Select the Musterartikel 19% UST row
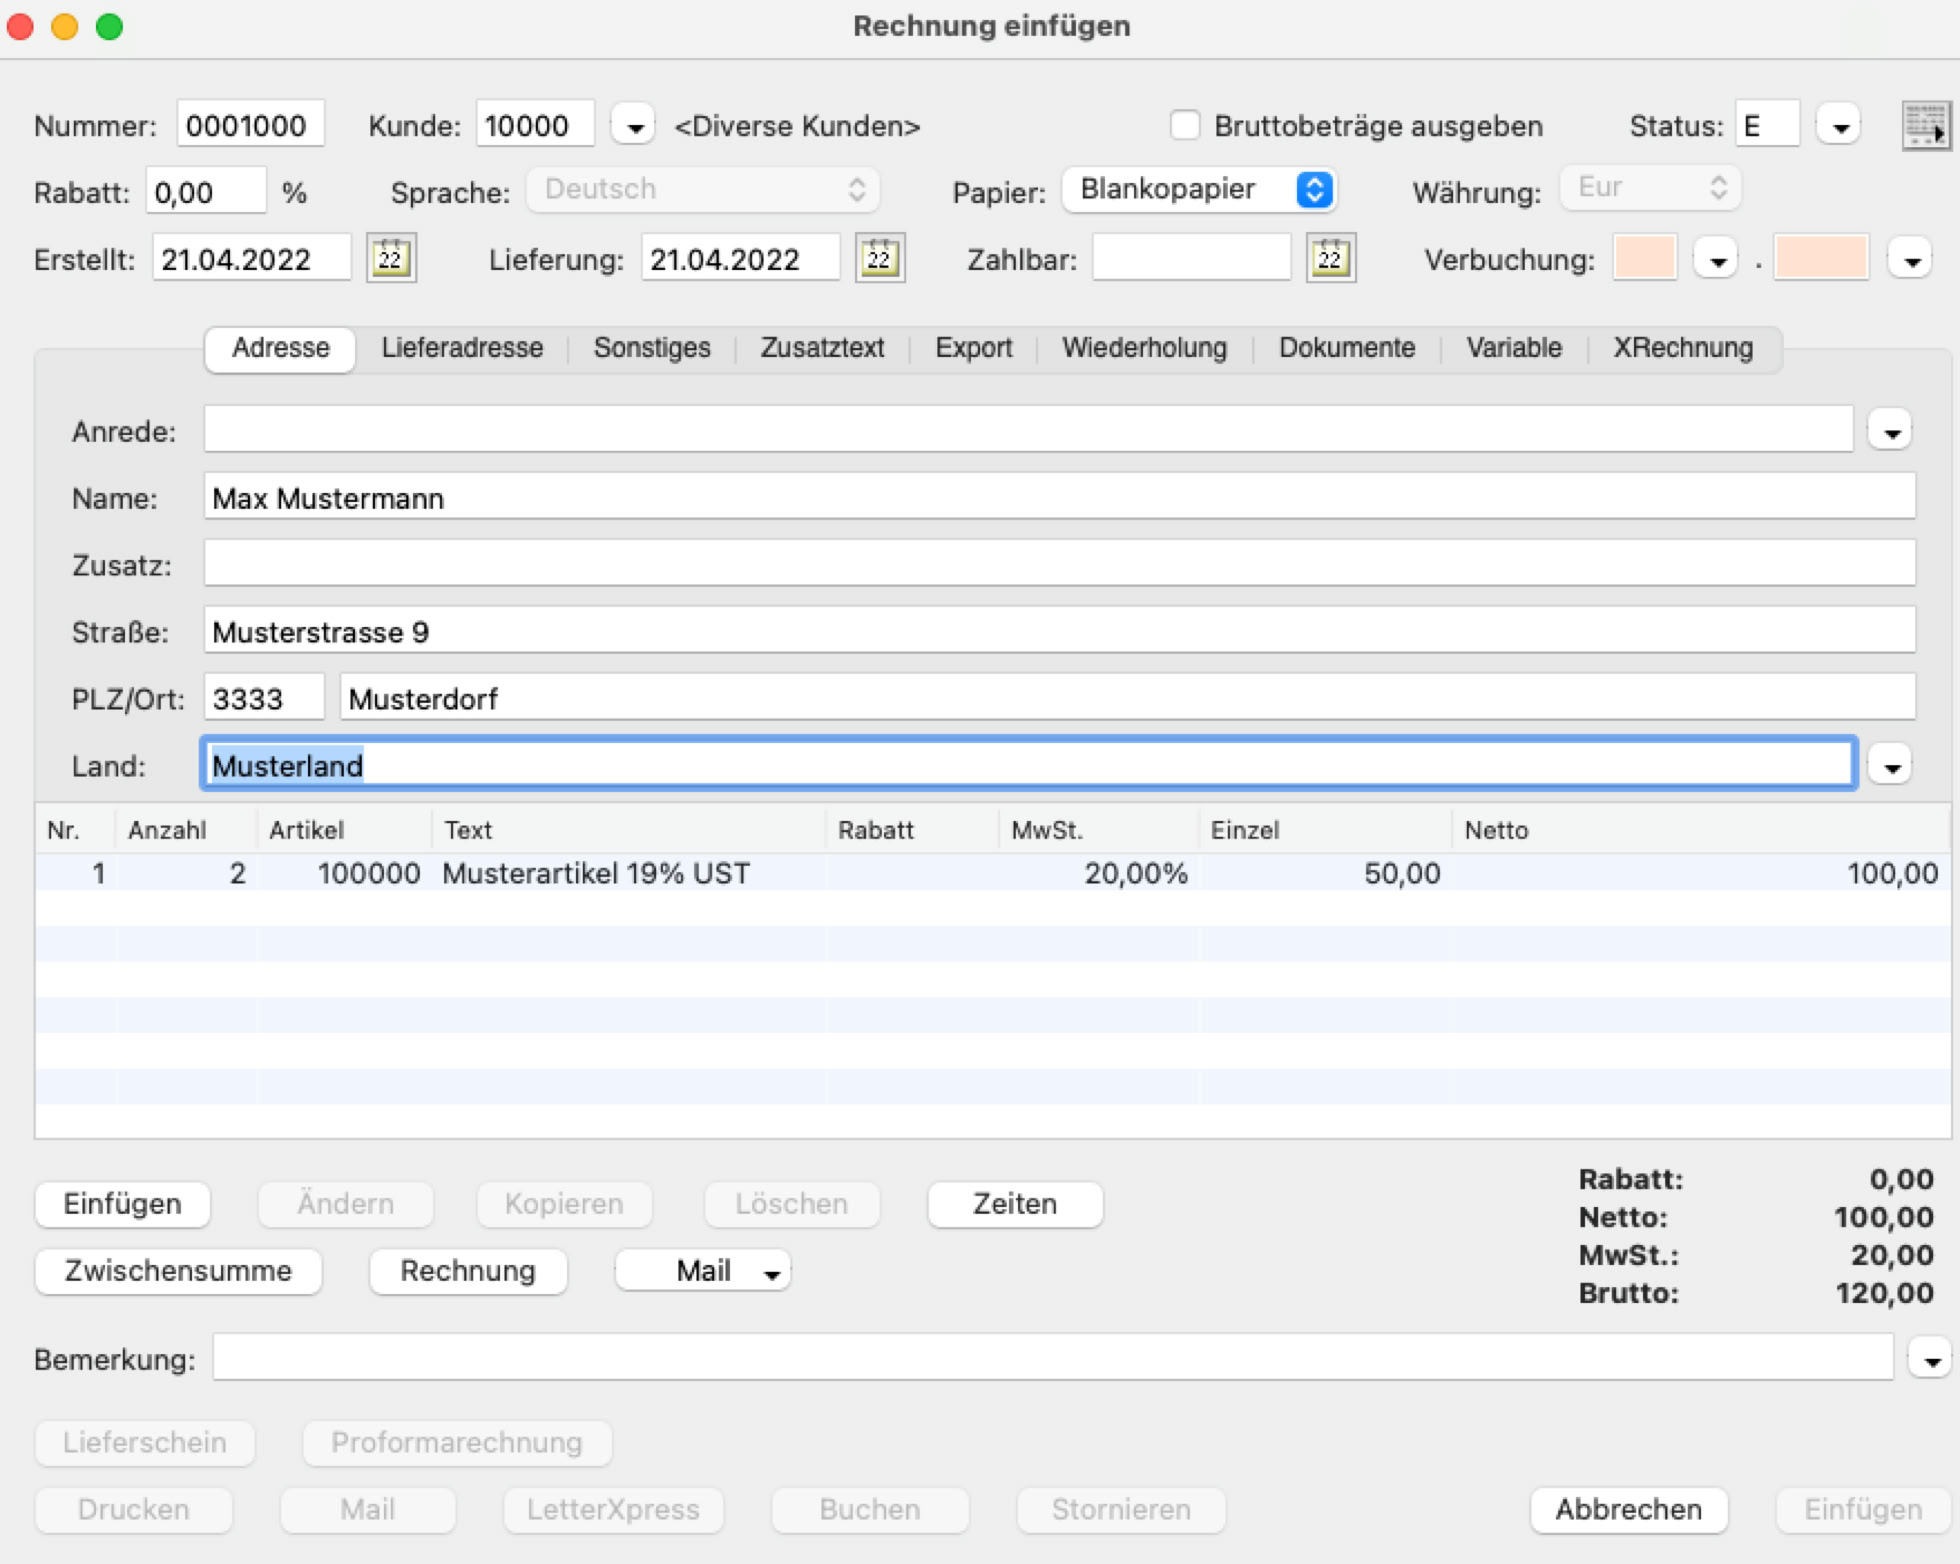The width and height of the screenshot is (1960, 1564). pyautogui.click(x=596, y=873)
